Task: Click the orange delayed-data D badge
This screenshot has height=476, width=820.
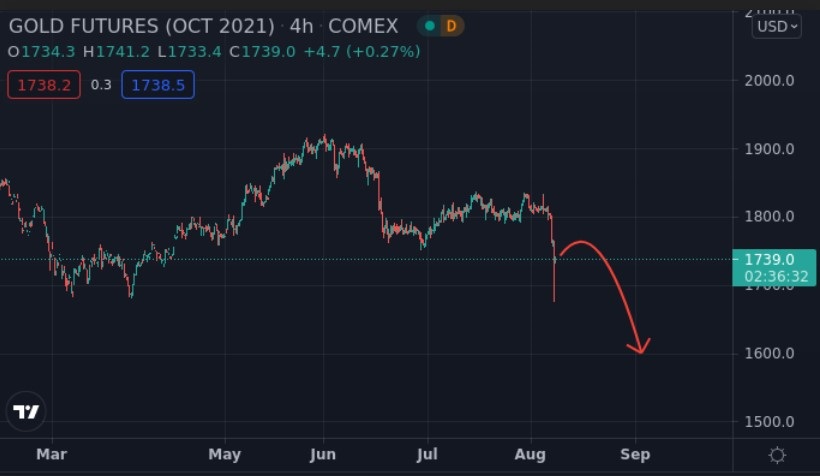Action: tap(452, 26)
